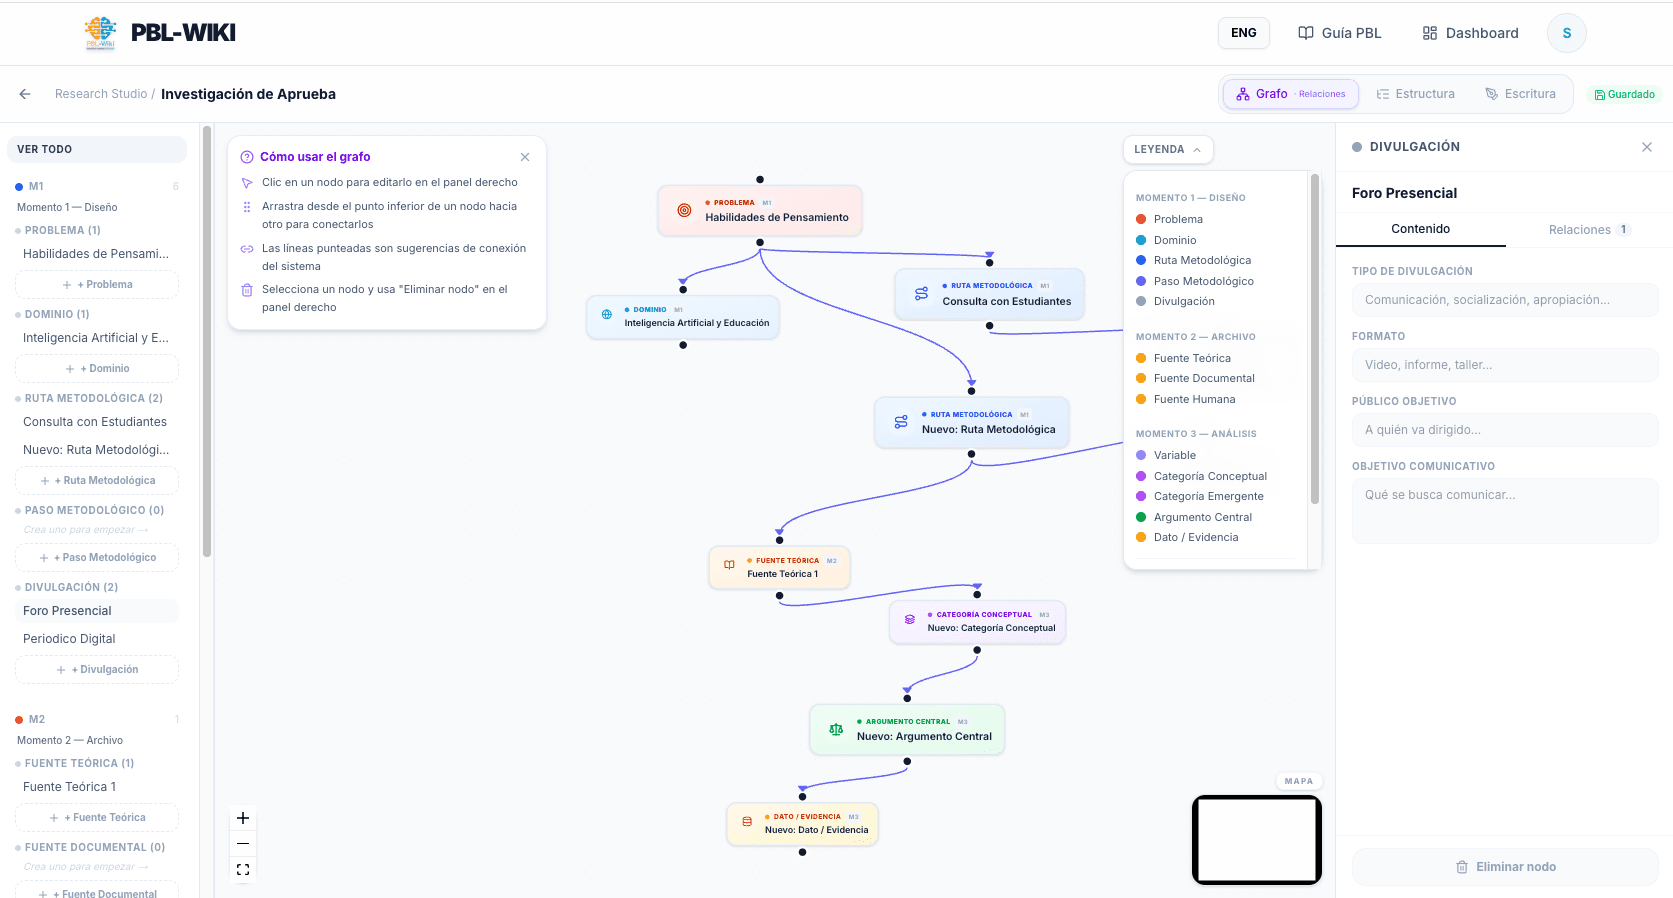Open the Guía PBL book link
The height and width of the screenshot is (898, 1673).
[1340, 33]
